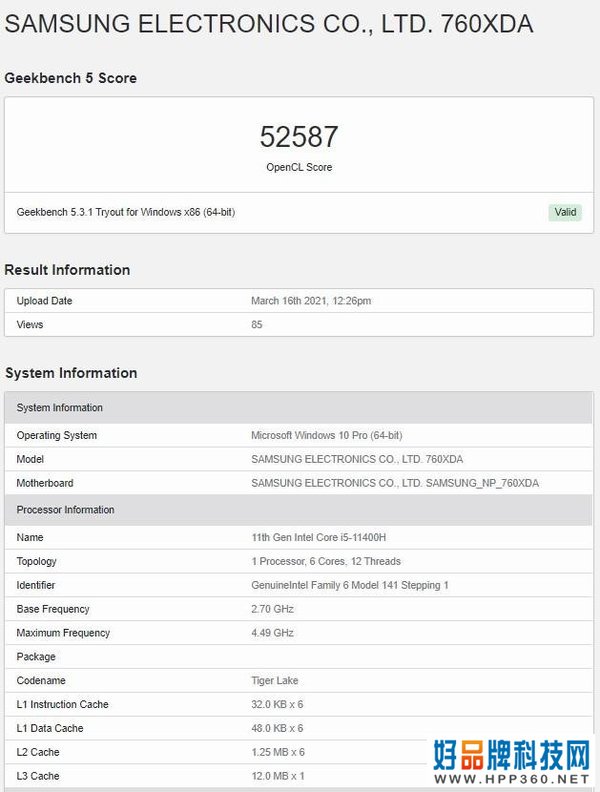
Task: Click the 2.70 GHz base frequency value
Action: point(272,609)
